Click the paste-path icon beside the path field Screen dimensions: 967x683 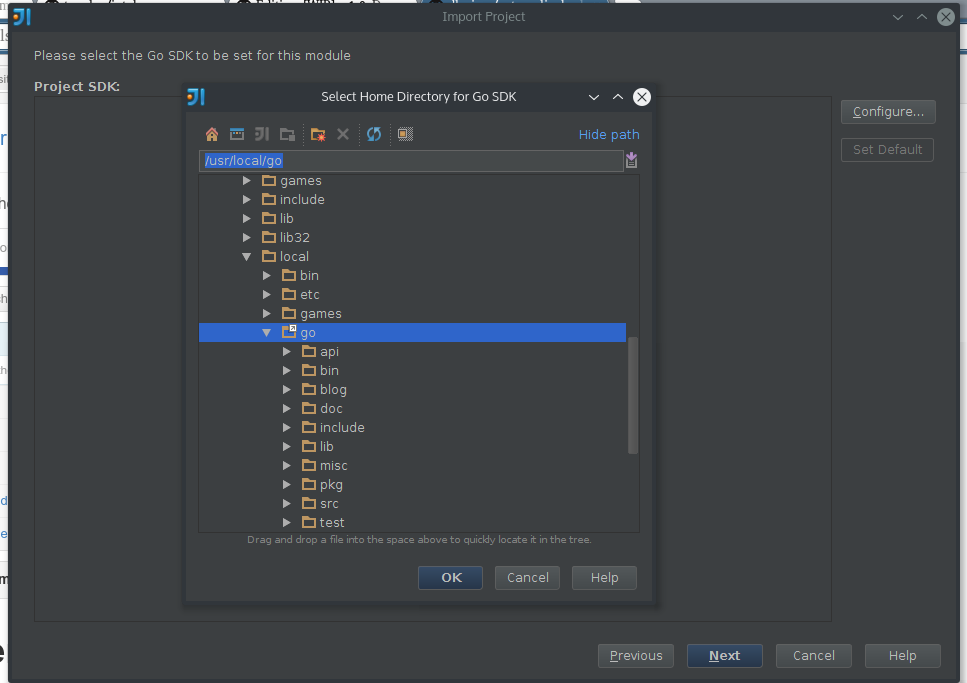[631, 159]
